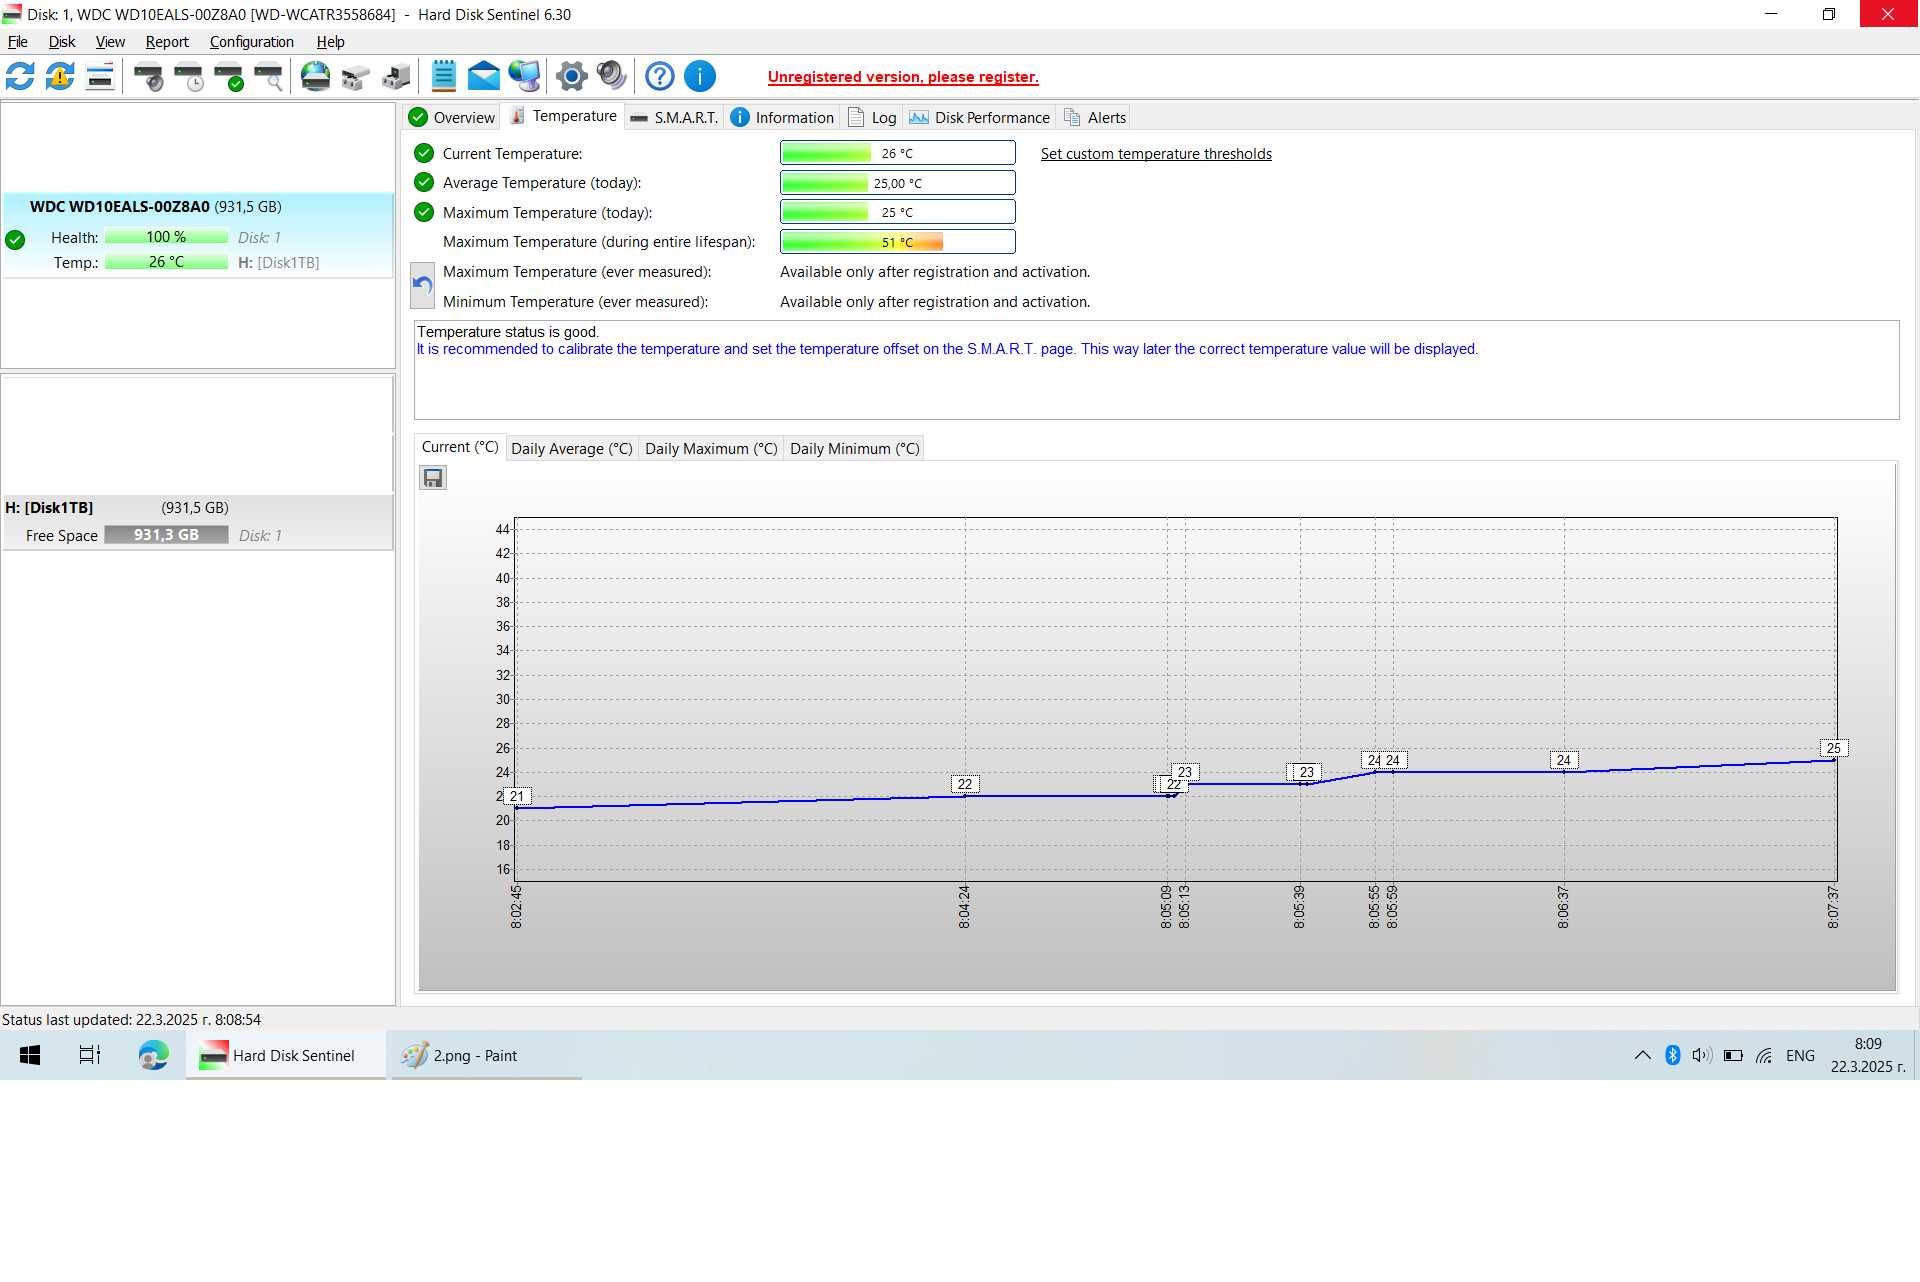Click the Temp. 26 °C bar in disk list
Image resolution: width=1920 pixels, height=1282 pixels.
[x=166, y=262]
